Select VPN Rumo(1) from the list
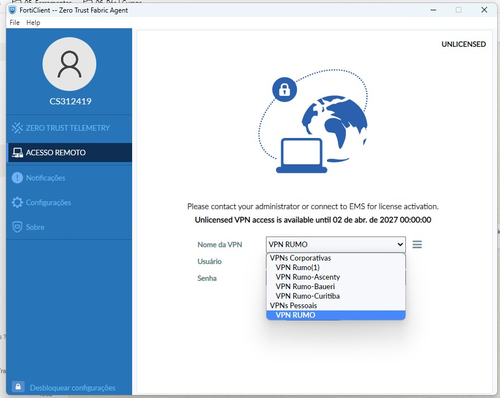500x398 pixels. click(x=336, y=267)
